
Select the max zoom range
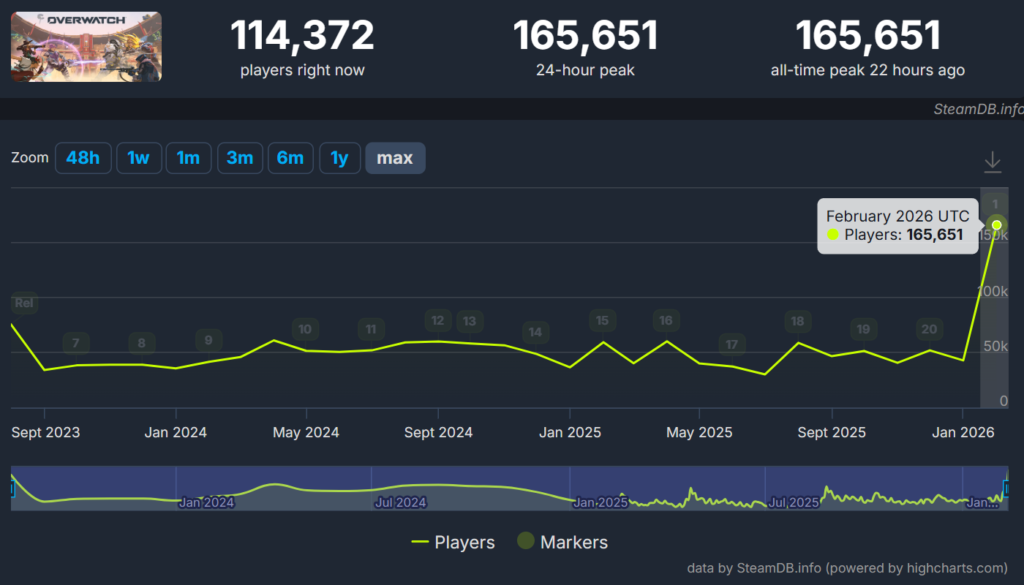pyautogui.click(x=395, y=158)
